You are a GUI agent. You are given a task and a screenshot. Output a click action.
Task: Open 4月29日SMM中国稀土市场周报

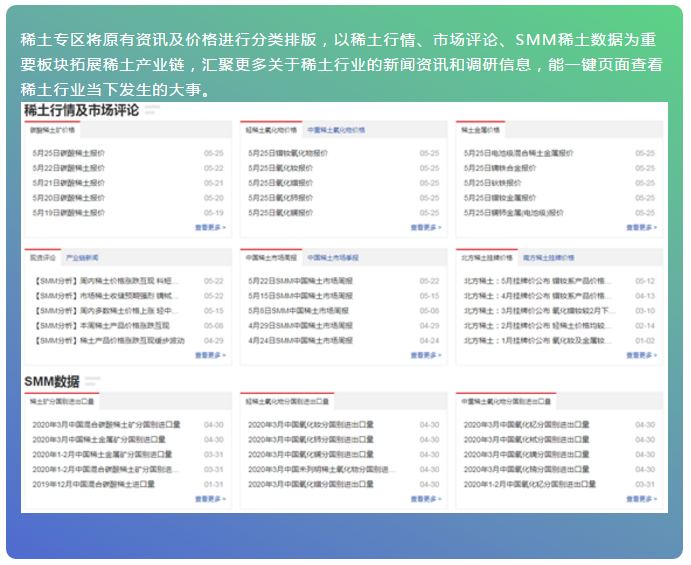point(300,326)
